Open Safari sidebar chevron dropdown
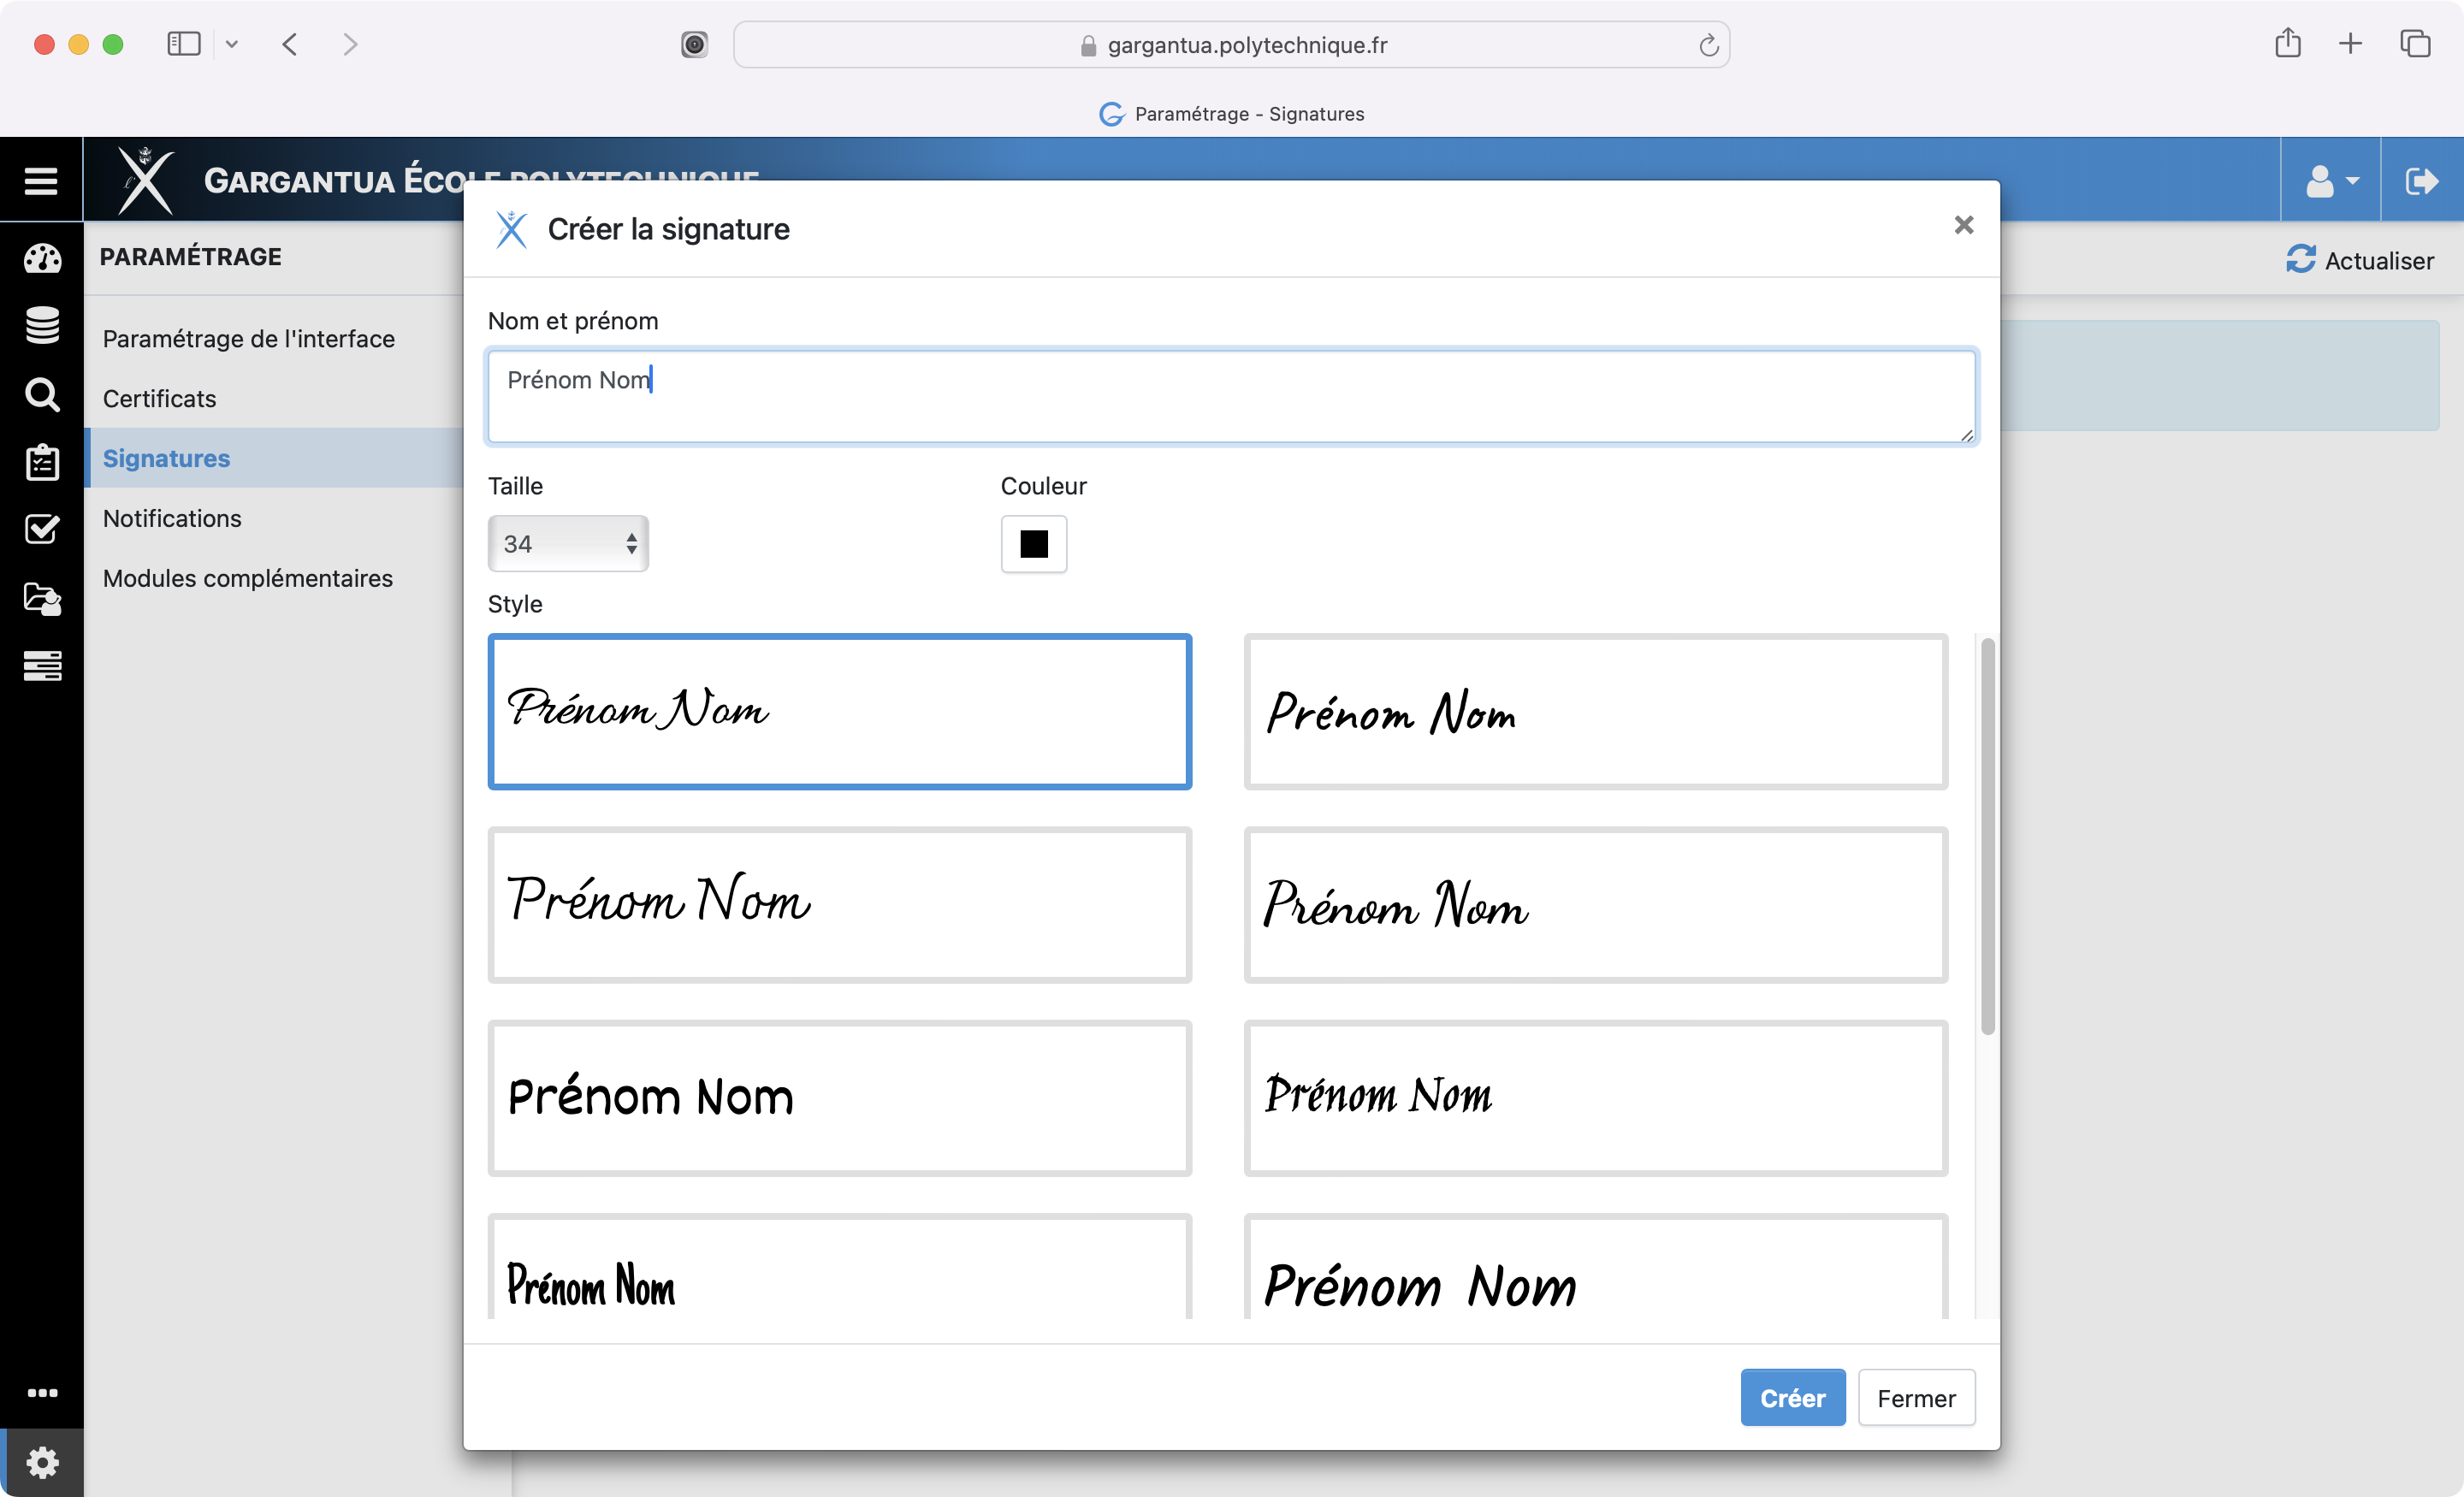Screen dimensions: 2464x1497 point(232,44)
